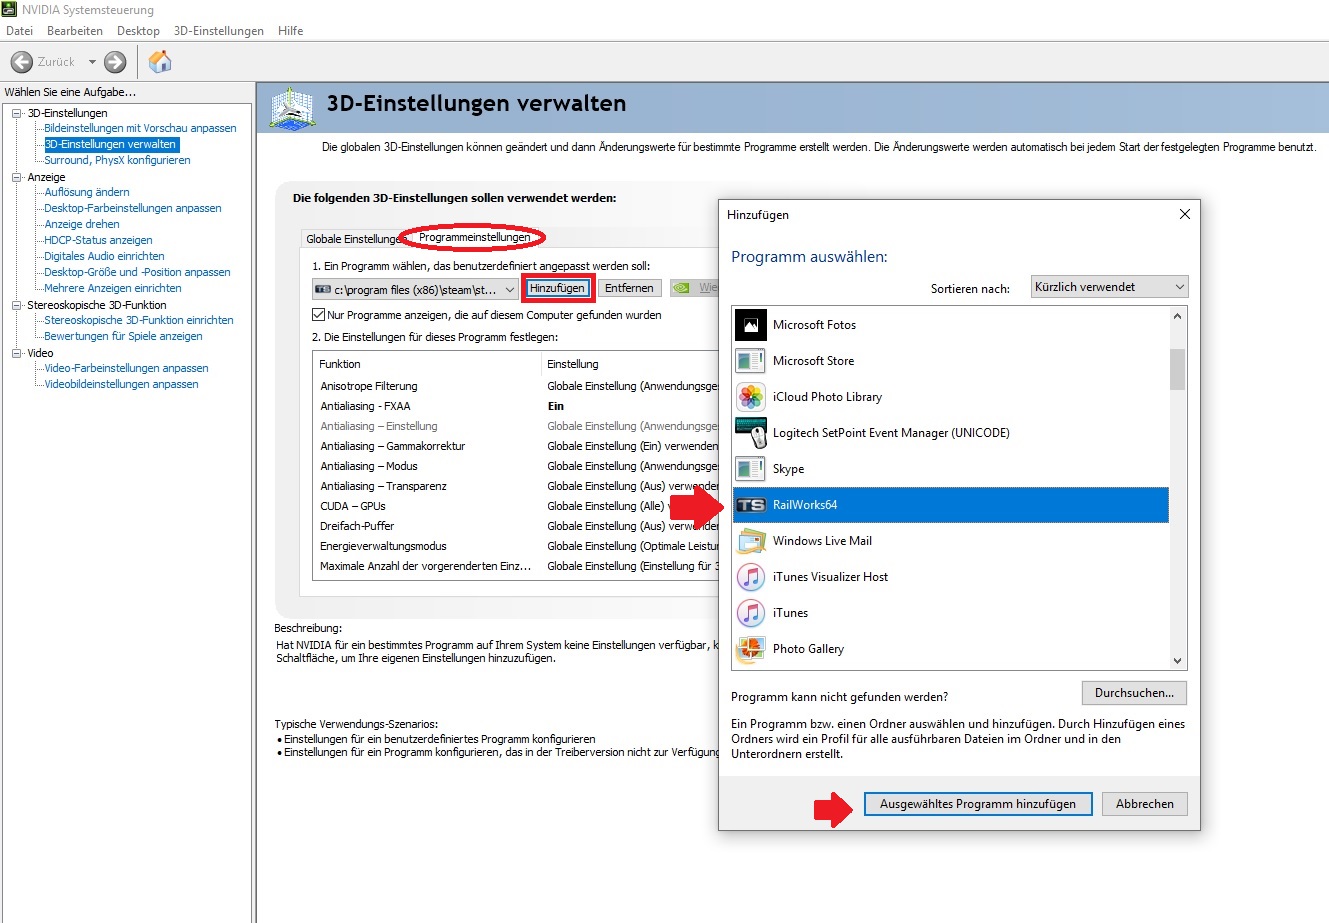Open 'Mehrere Anzeigen einrichten' link

coord(113,288)
